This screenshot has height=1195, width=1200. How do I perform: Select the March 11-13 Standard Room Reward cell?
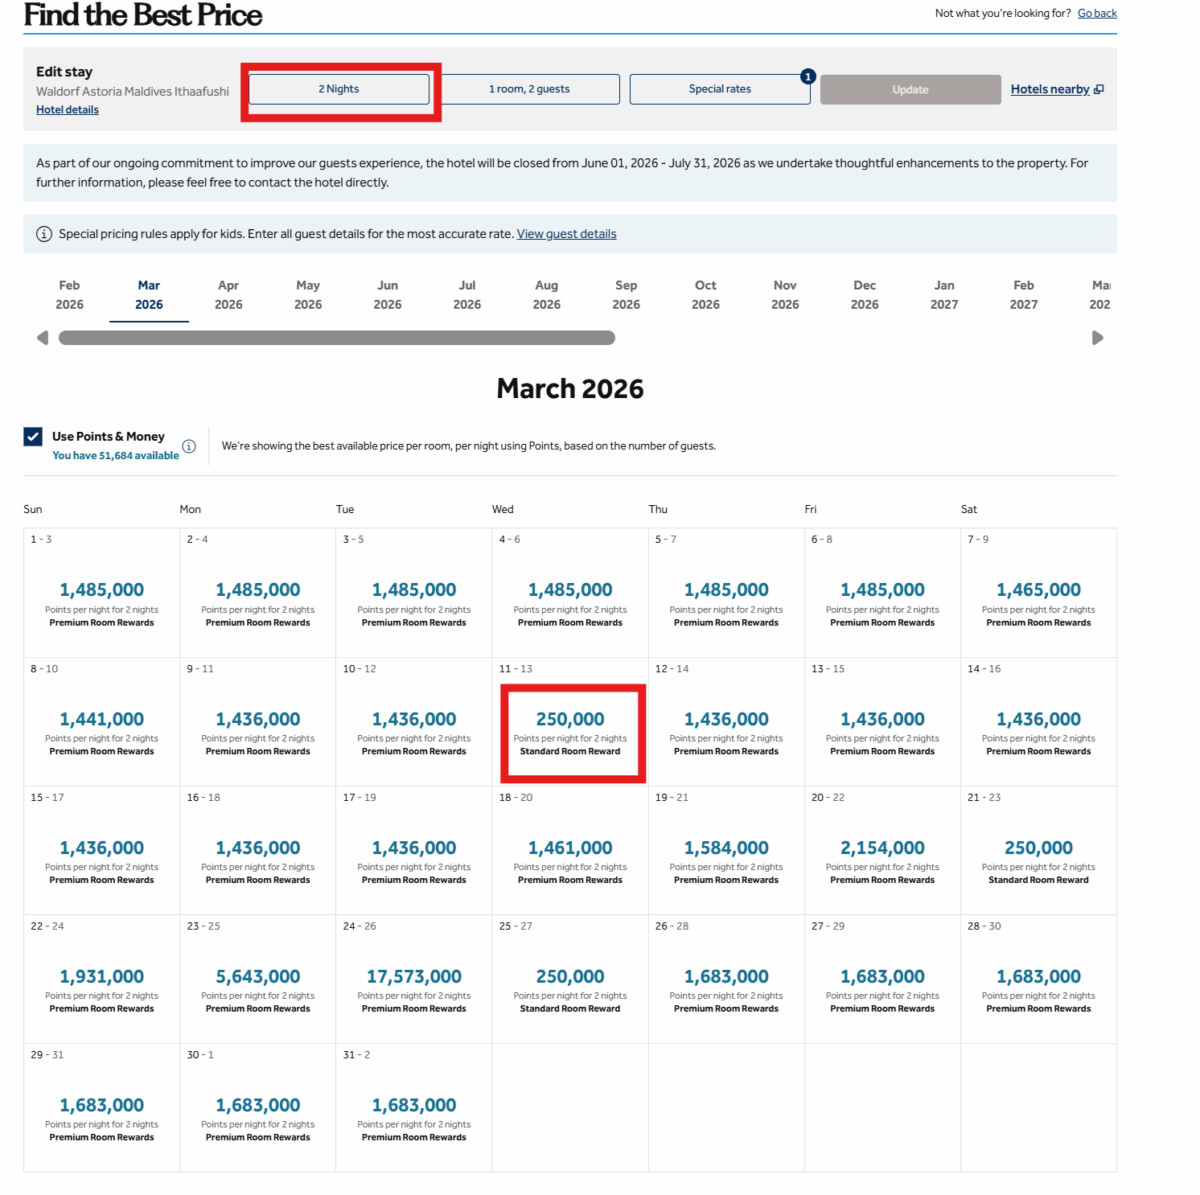coord(570,732)
